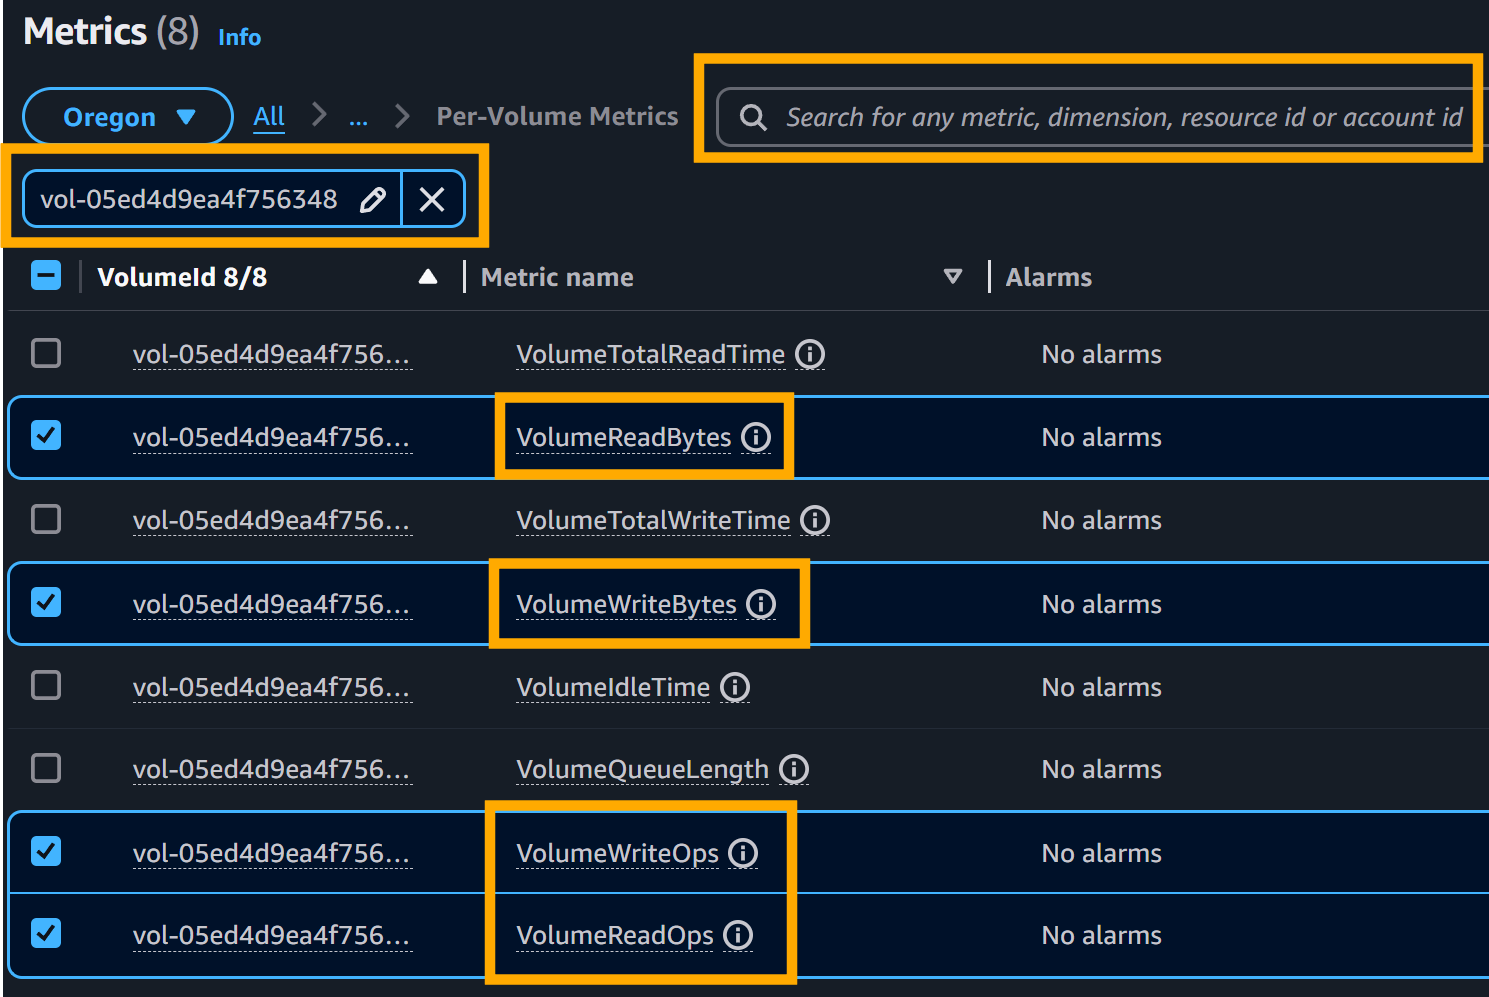Click No alarms in VolumeReadBytes row
Screen dimensions: 1489x997
[1101, 437]
